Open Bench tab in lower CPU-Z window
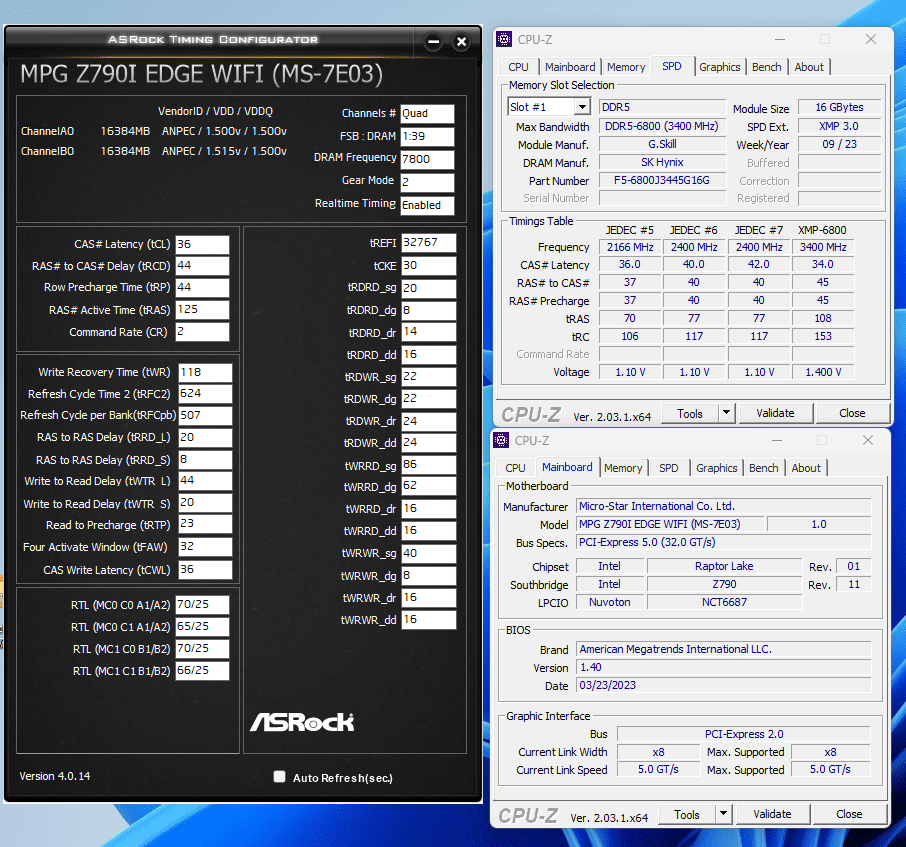The width and height of the screenshot is (906, 847). tap(763, 468)
